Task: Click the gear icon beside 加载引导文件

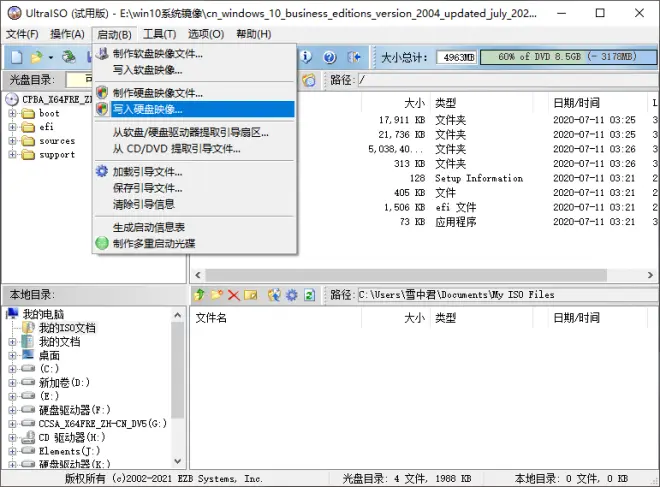Action: 102,171
